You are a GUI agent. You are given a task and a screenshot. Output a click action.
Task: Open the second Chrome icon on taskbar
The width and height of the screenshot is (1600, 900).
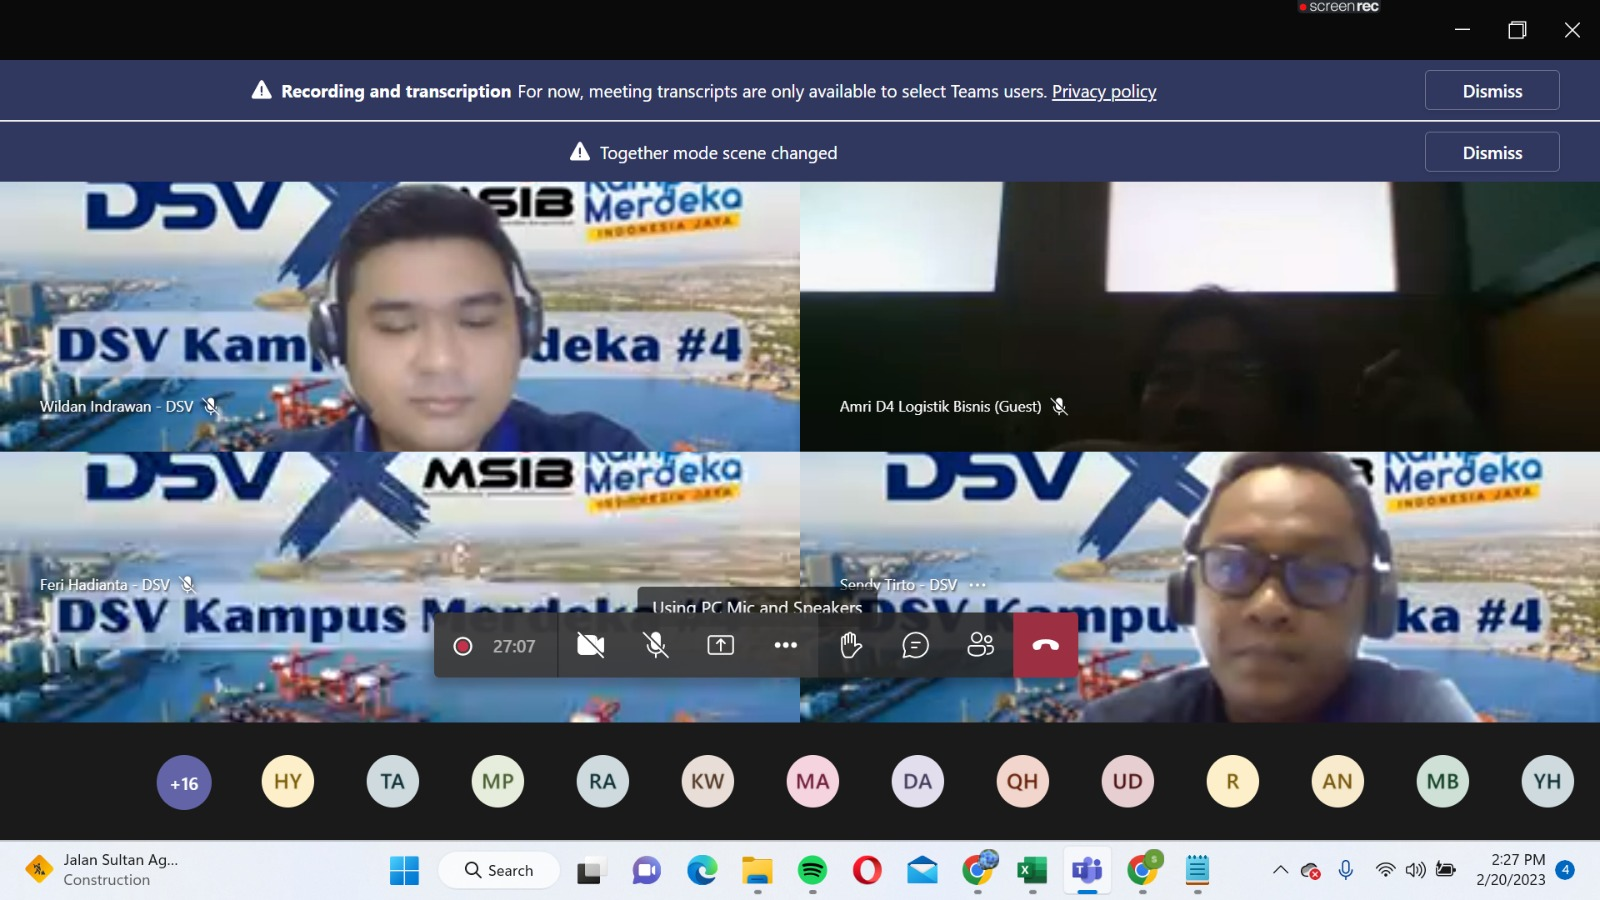pyautogui.click(x=1143, y=869)
